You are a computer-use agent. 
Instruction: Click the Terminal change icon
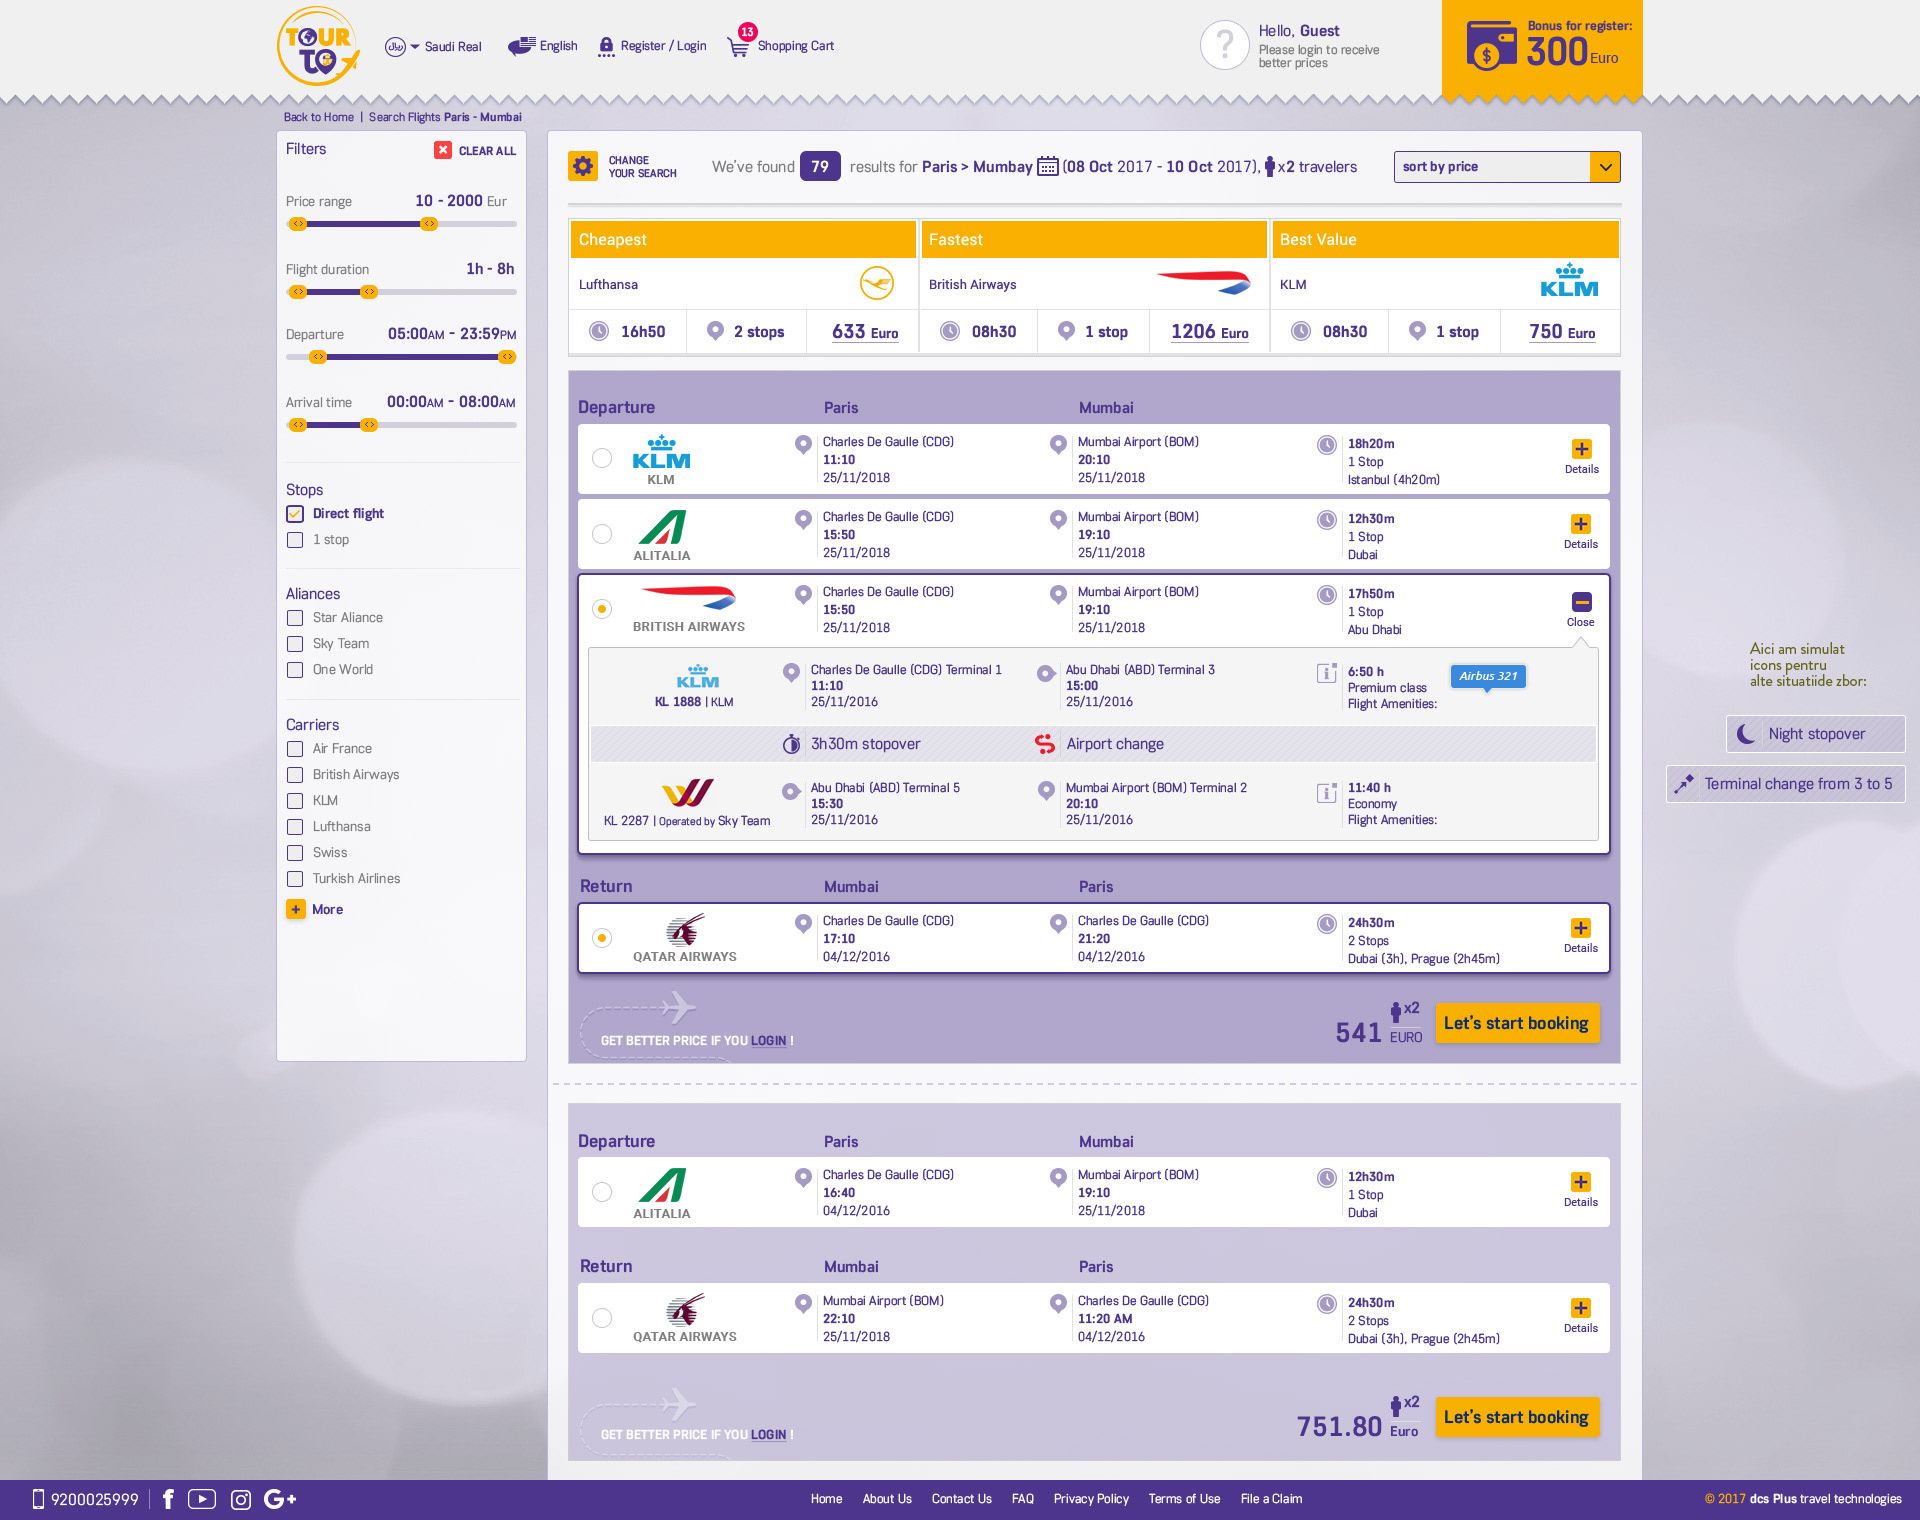(x=1684, y=784)
